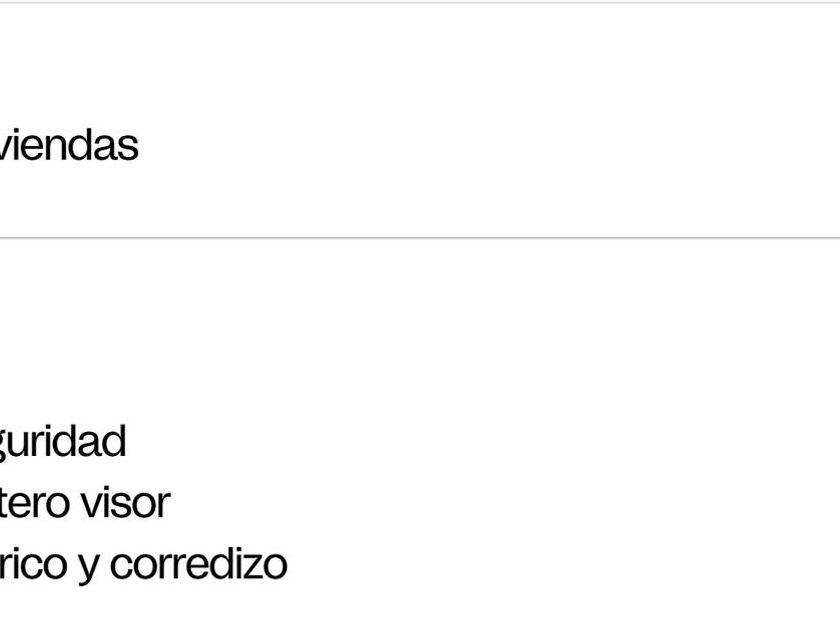Click the divider line below "viendas"

pos(420,238)
